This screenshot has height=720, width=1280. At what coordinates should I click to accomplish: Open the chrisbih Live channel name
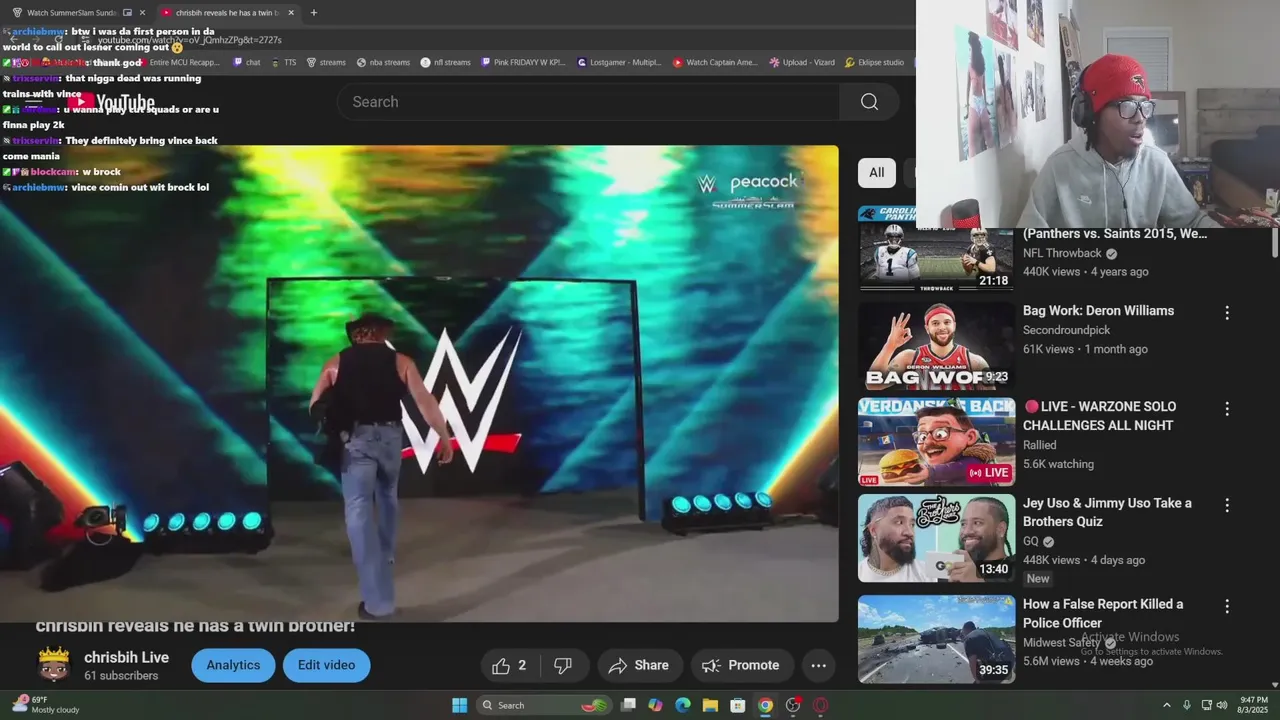tap(126, 658)
